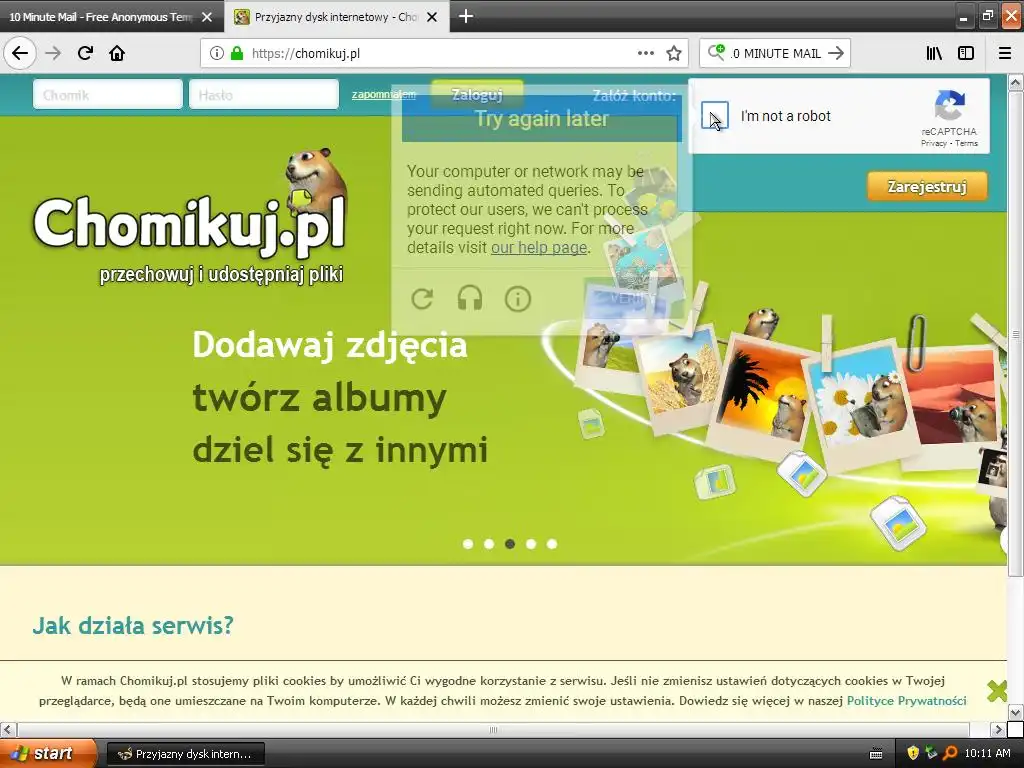Select the third slideshow dot
This screenshot has height=768, width=1024.
510,544
